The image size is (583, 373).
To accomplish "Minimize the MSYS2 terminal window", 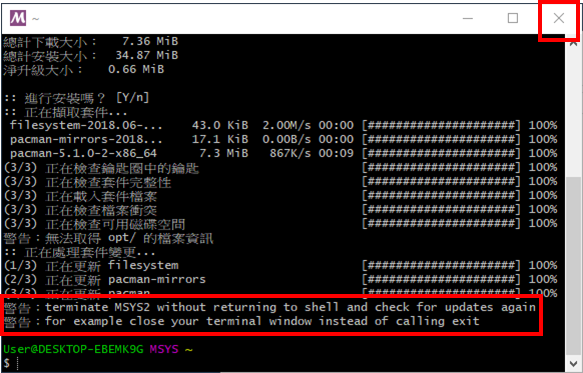I will [x=468, y=18].
